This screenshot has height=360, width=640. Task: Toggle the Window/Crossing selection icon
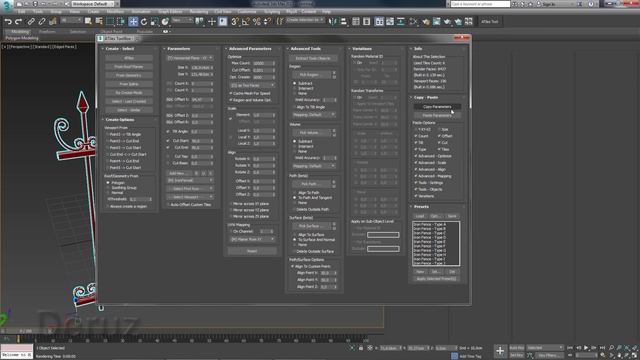[121, 21]
